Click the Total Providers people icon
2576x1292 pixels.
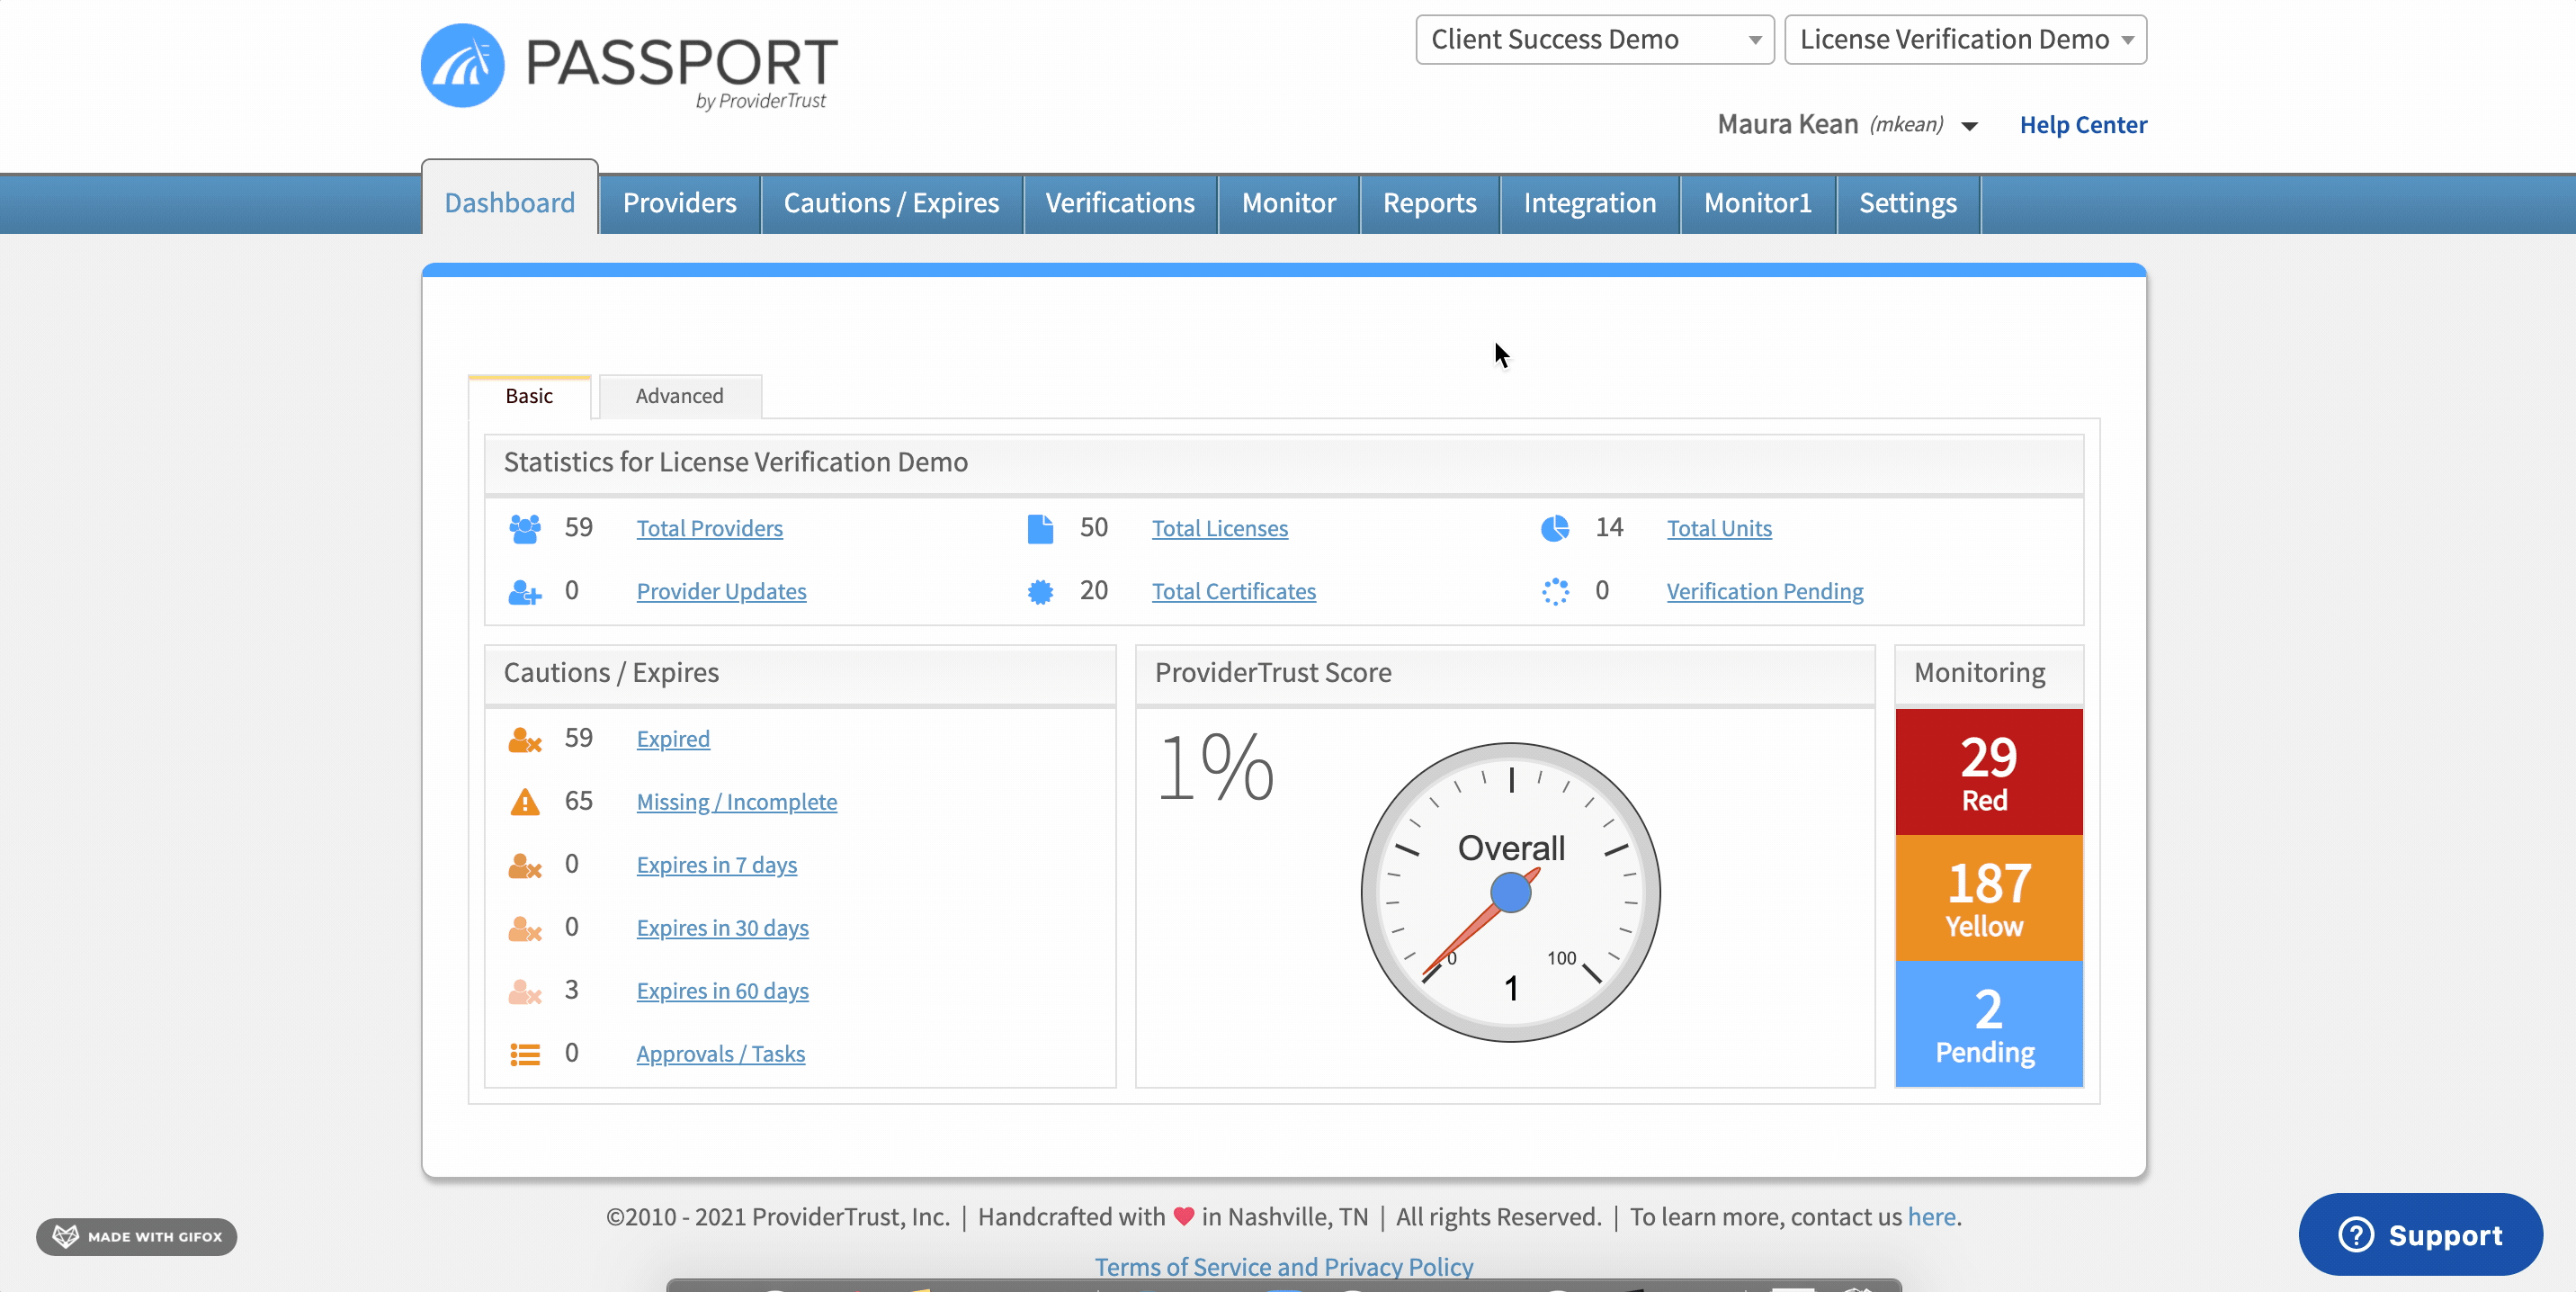524,528
